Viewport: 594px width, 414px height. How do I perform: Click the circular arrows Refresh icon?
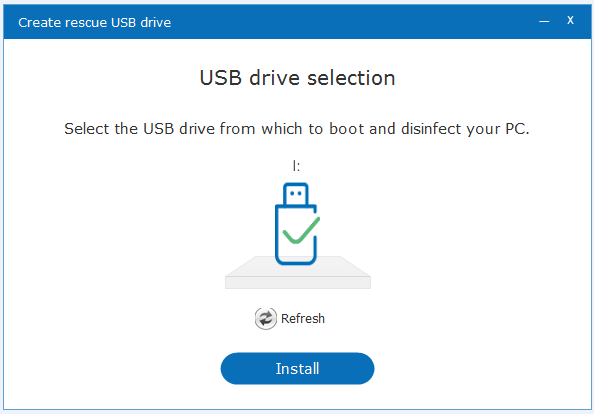(266, 319)
